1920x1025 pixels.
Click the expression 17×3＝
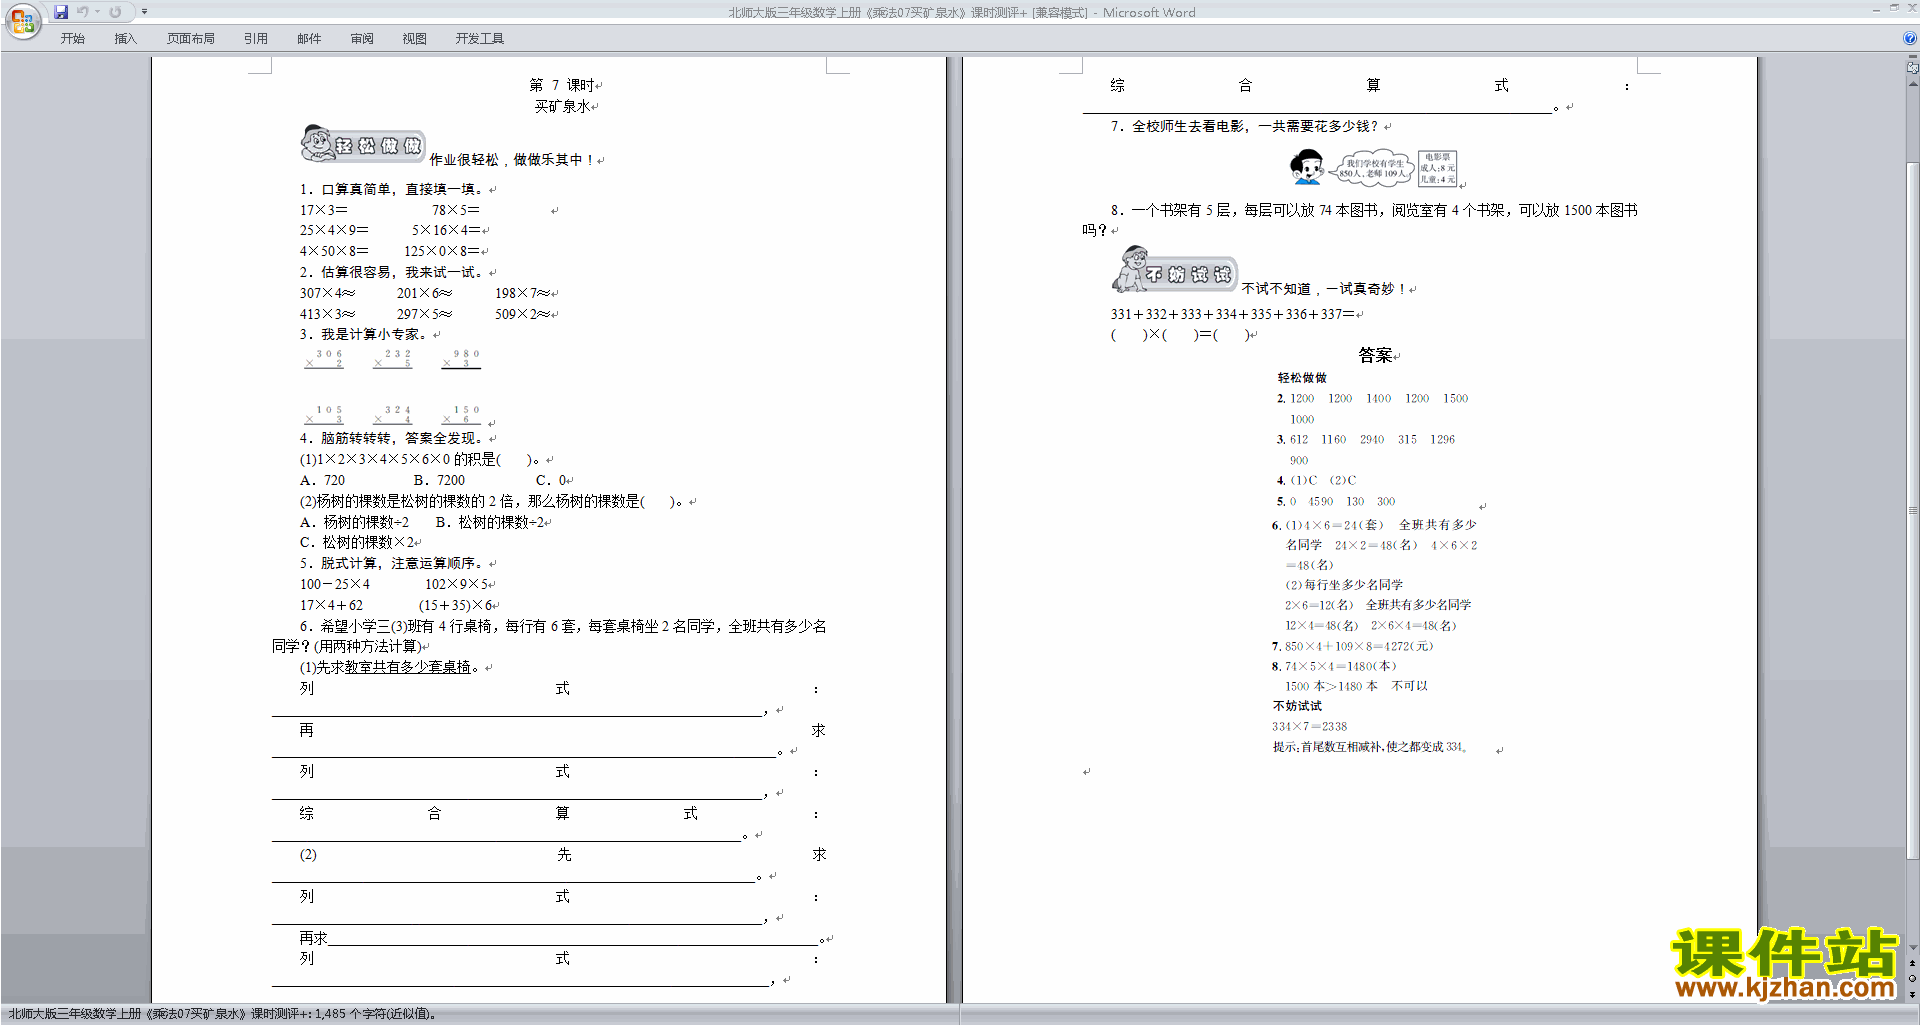[324, 210]
